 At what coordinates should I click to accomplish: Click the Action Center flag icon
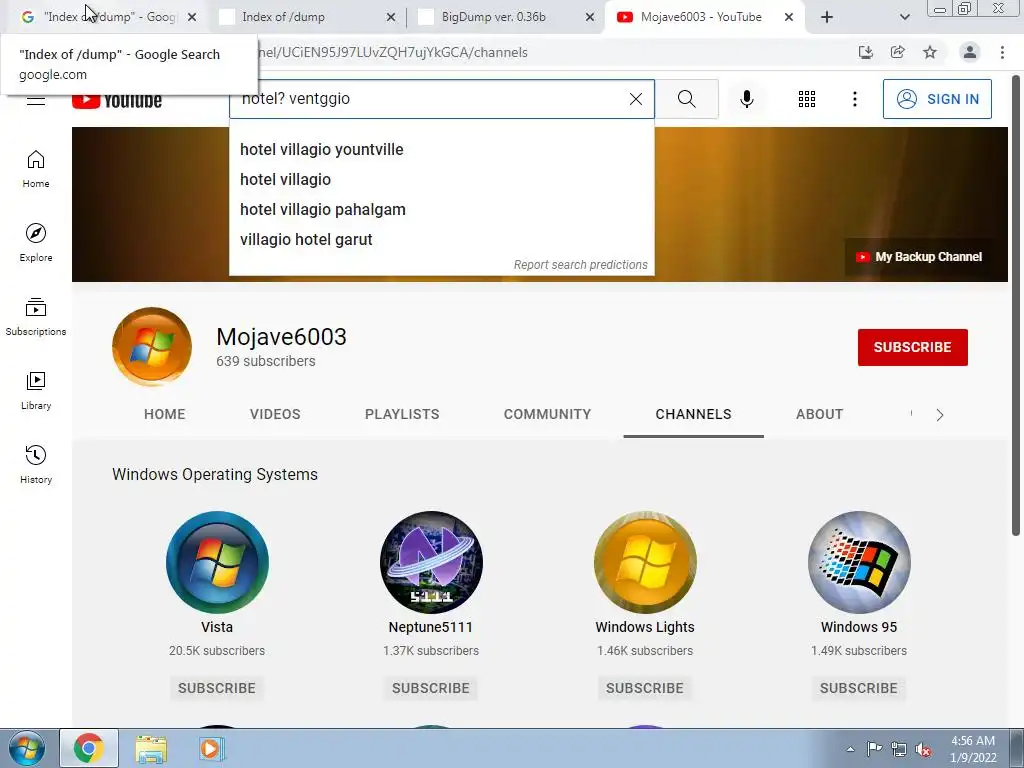tap(874, 749)
